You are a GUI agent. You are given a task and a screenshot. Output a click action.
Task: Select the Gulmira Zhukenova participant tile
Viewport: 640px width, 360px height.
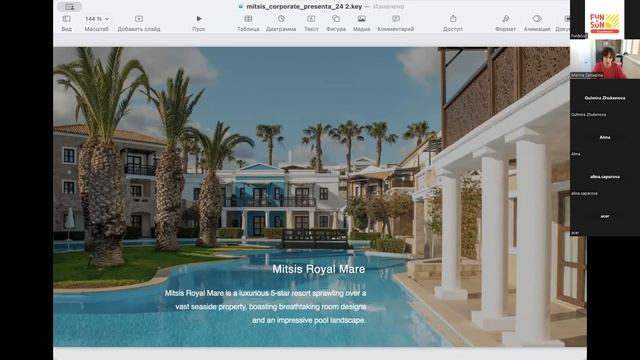[x=605, y=98]
